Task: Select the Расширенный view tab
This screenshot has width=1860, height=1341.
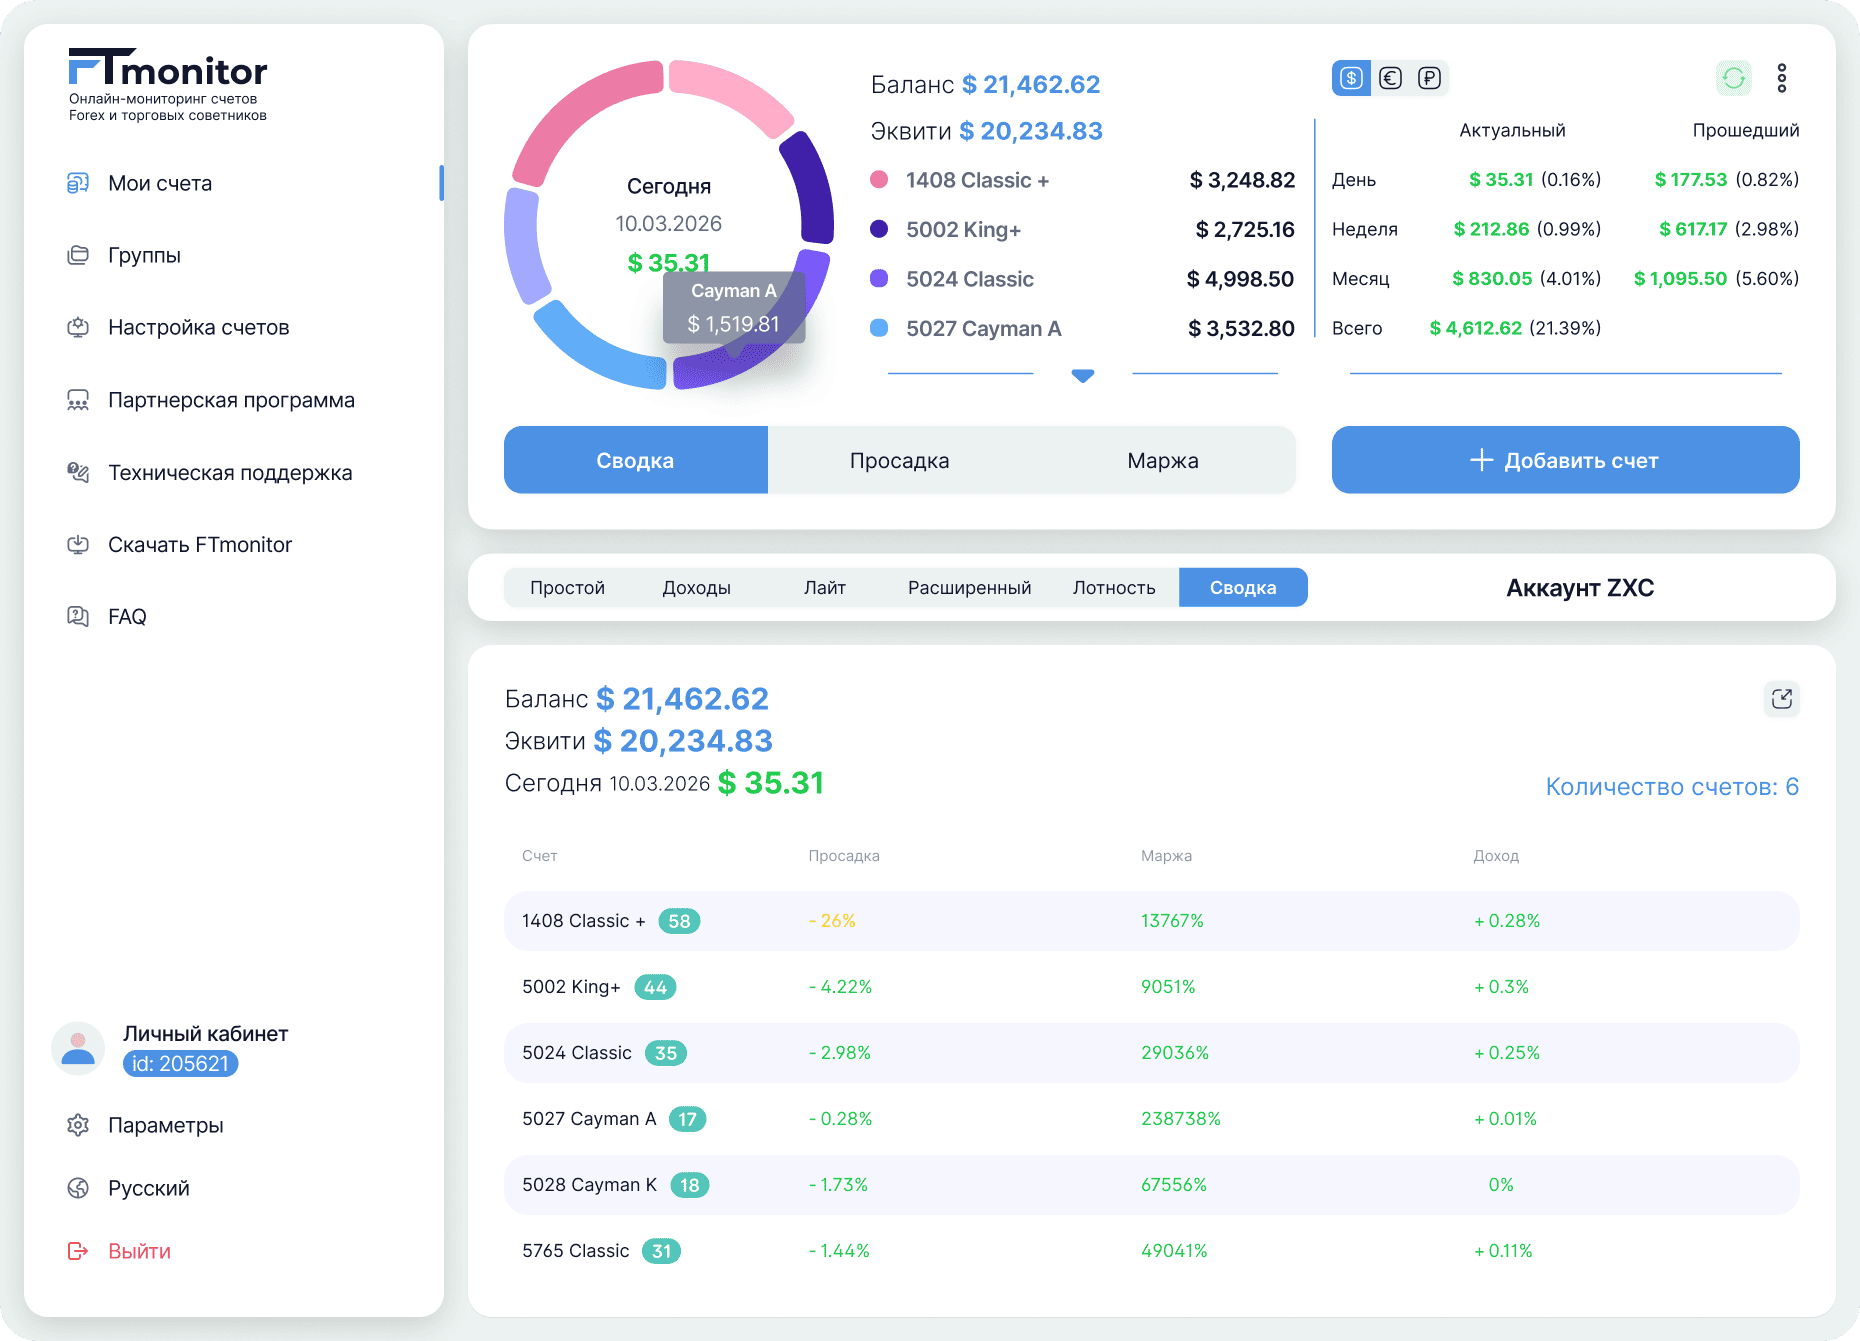Action: (x=969, y=587)
